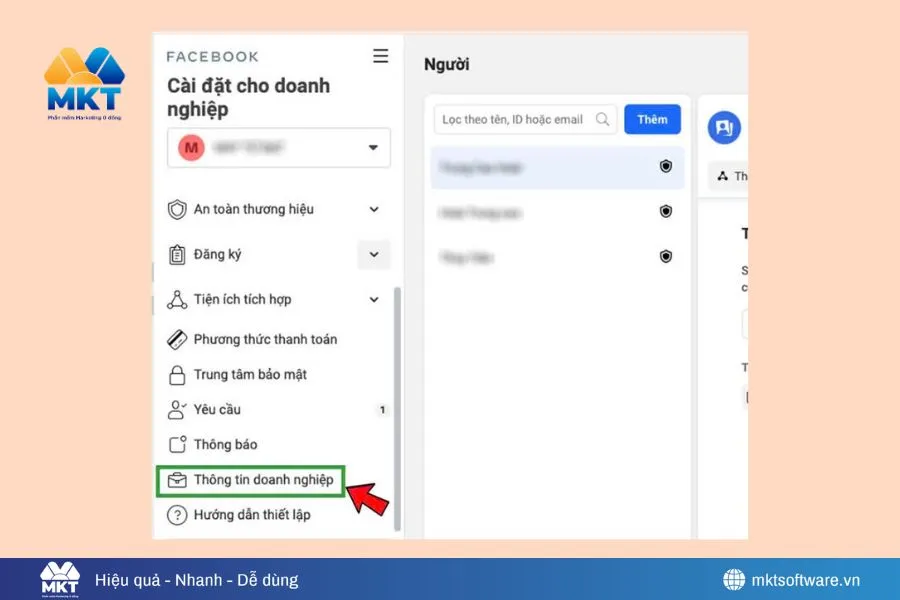Click the people icon next to "Tiện ích tích hợp"

179,299
